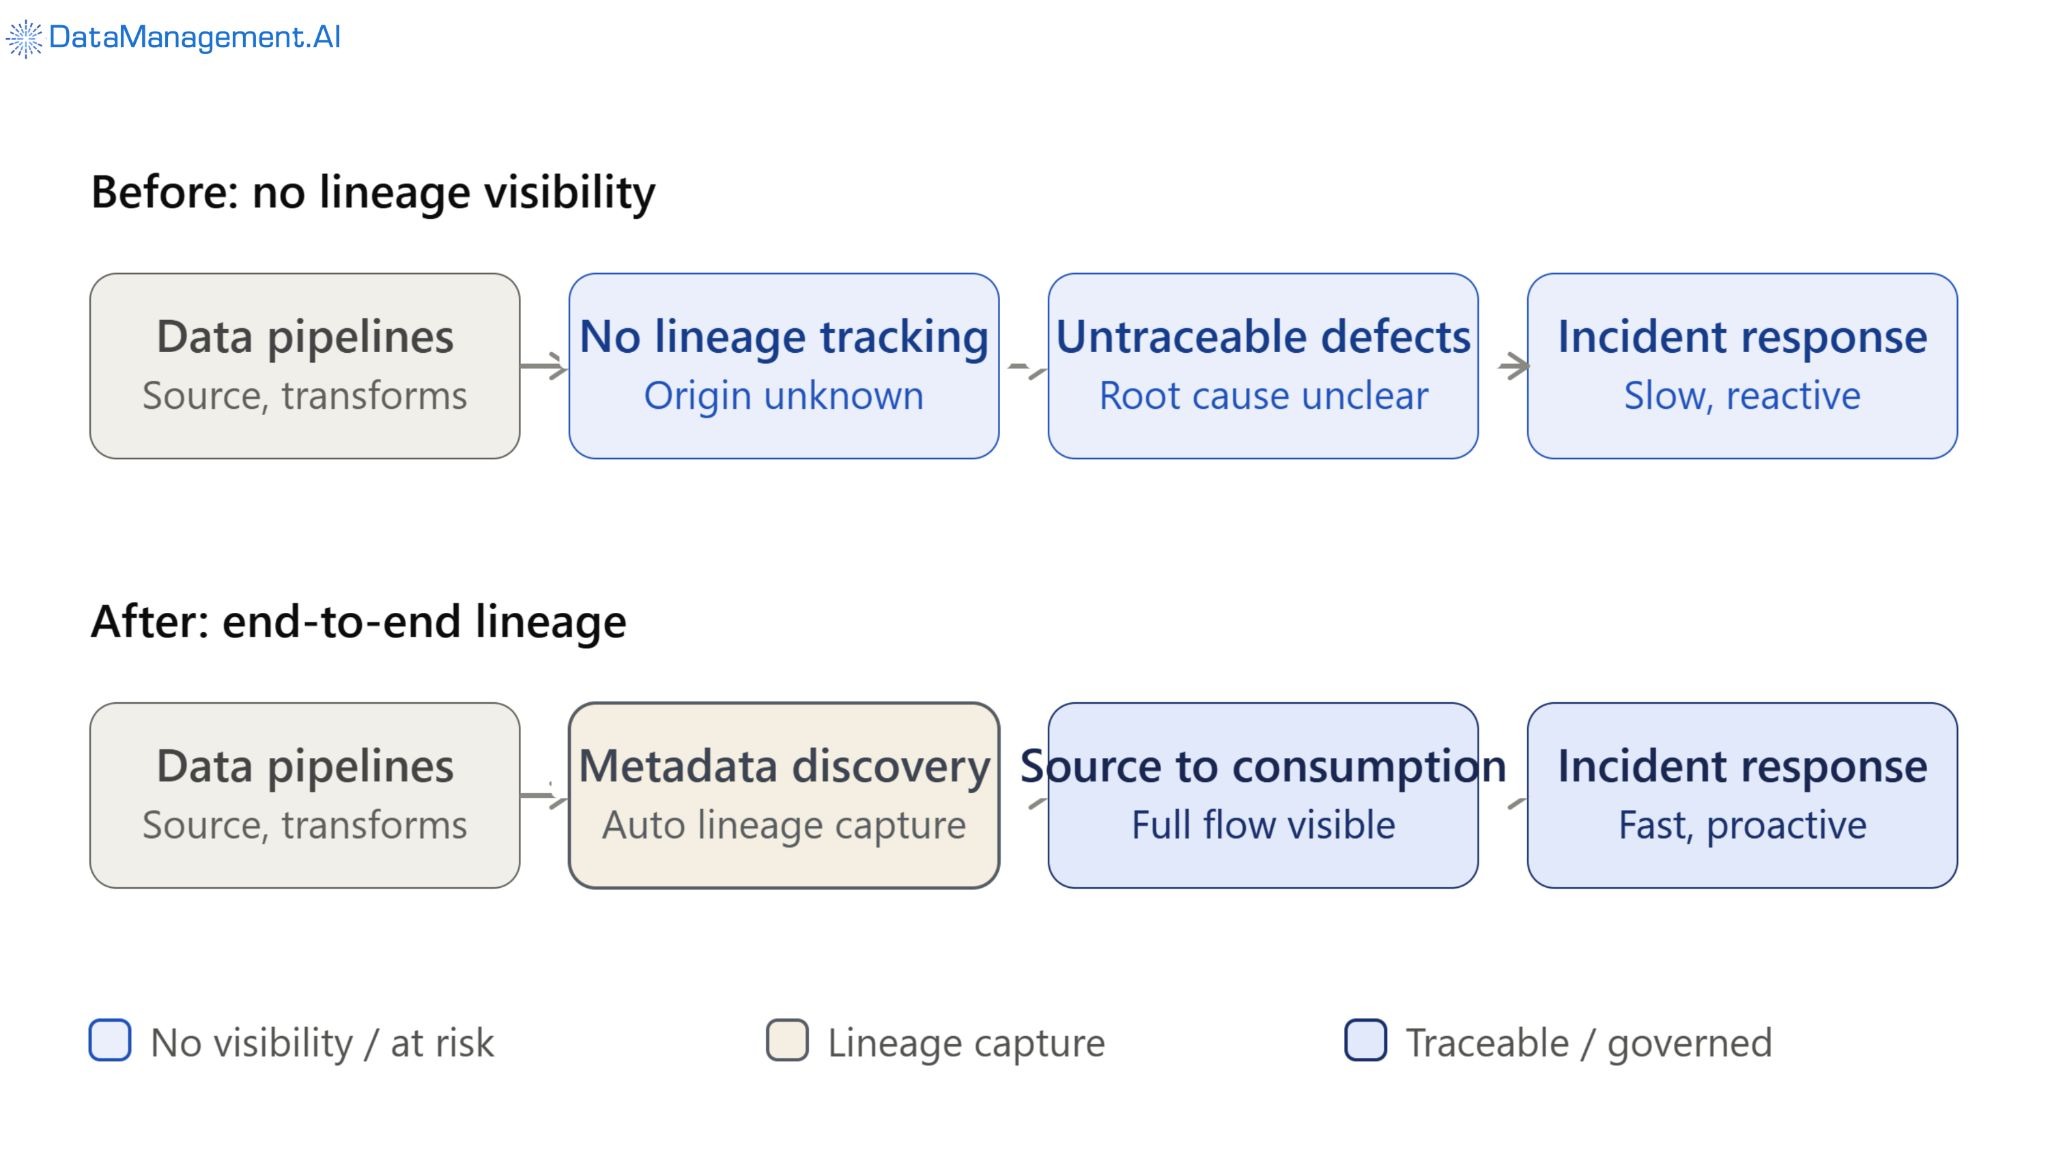2048x1152 pixels.
Task: Open the DataManagement.AI brand link
Action: (x=173, y=38)
